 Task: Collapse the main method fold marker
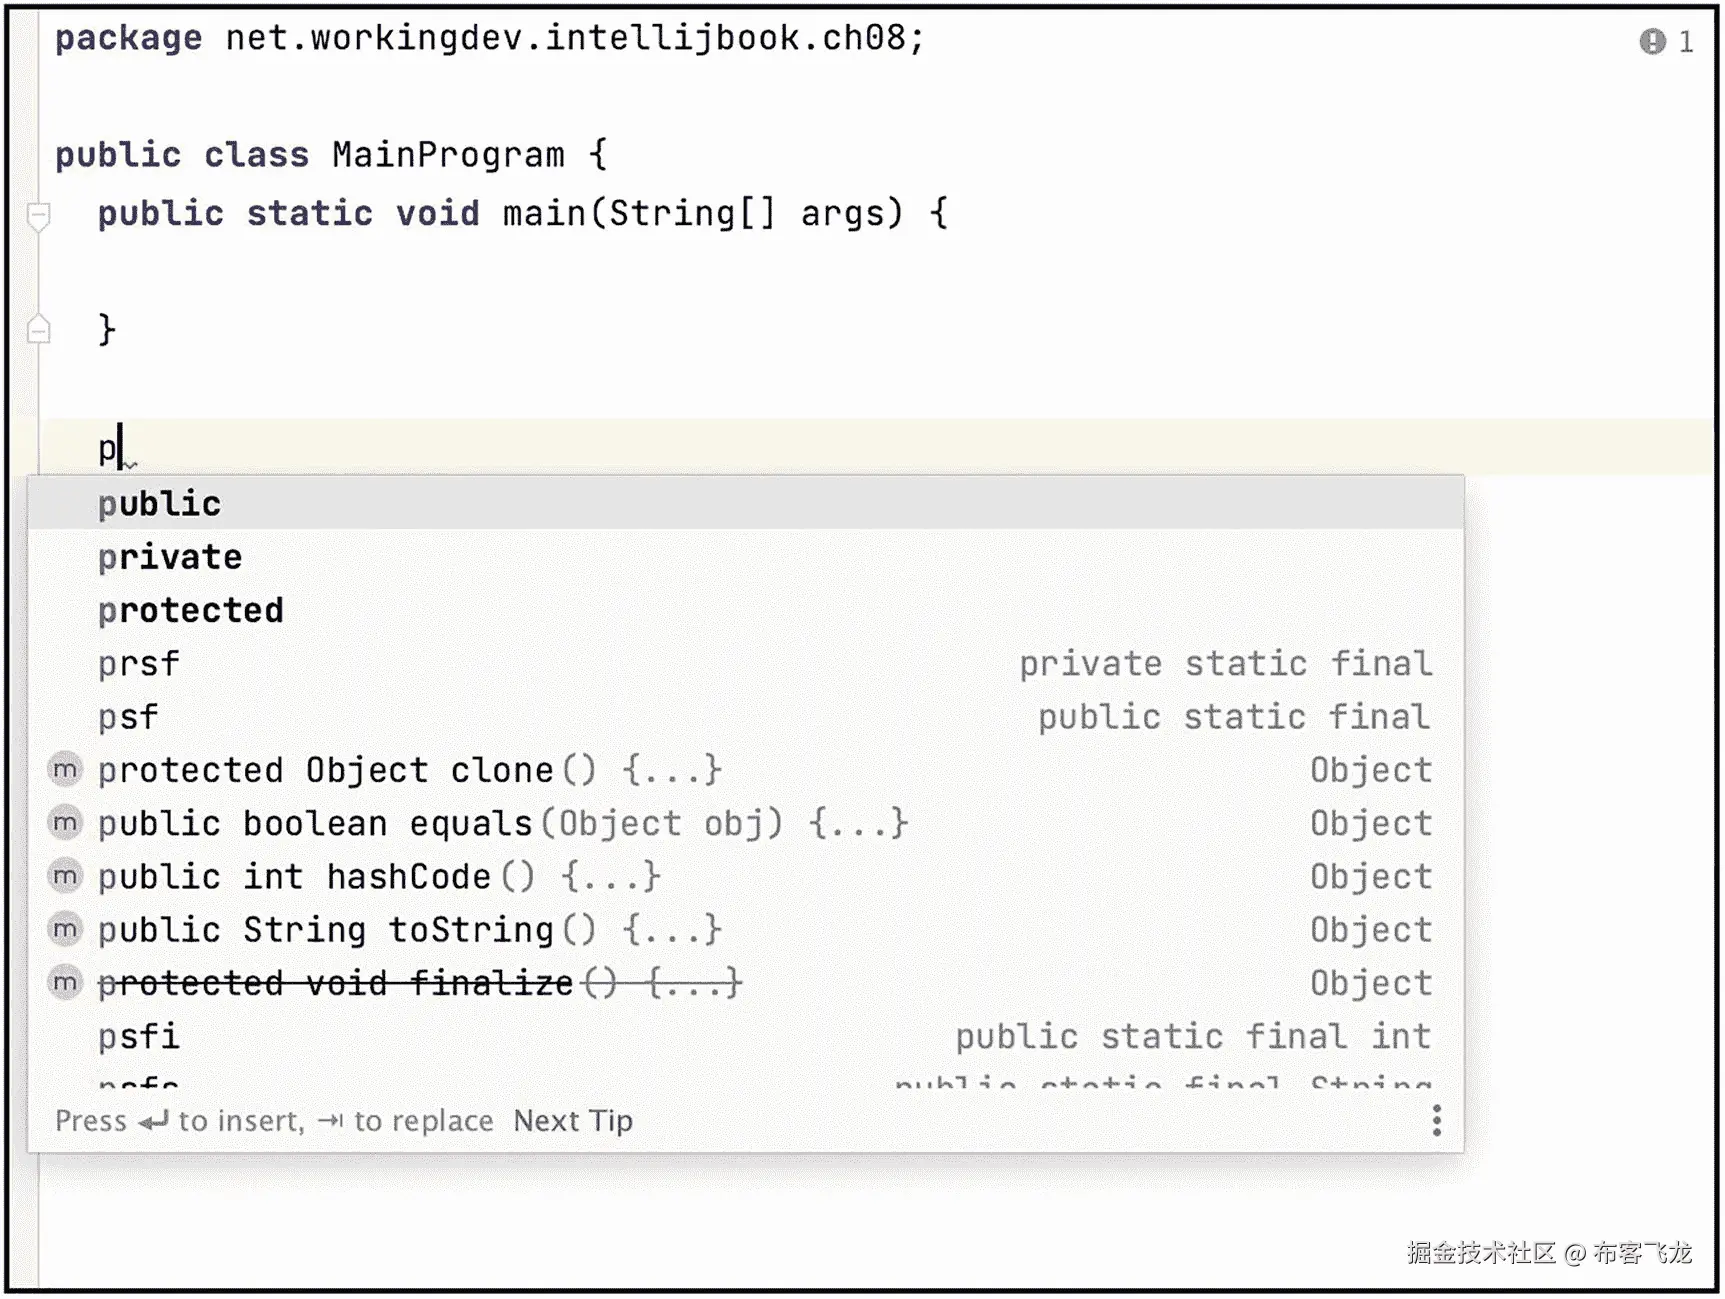pos(39,214)
